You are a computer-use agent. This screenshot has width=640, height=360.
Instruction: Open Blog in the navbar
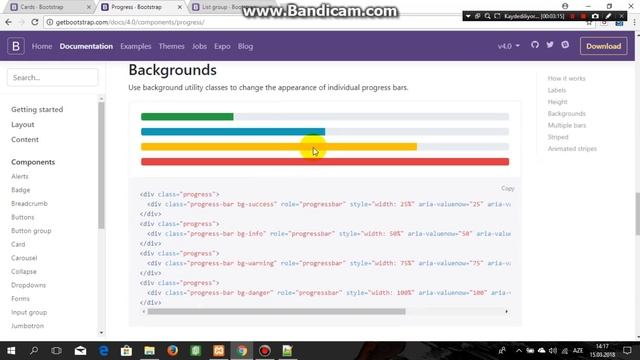pyautogui.click(x=245, y=46)
